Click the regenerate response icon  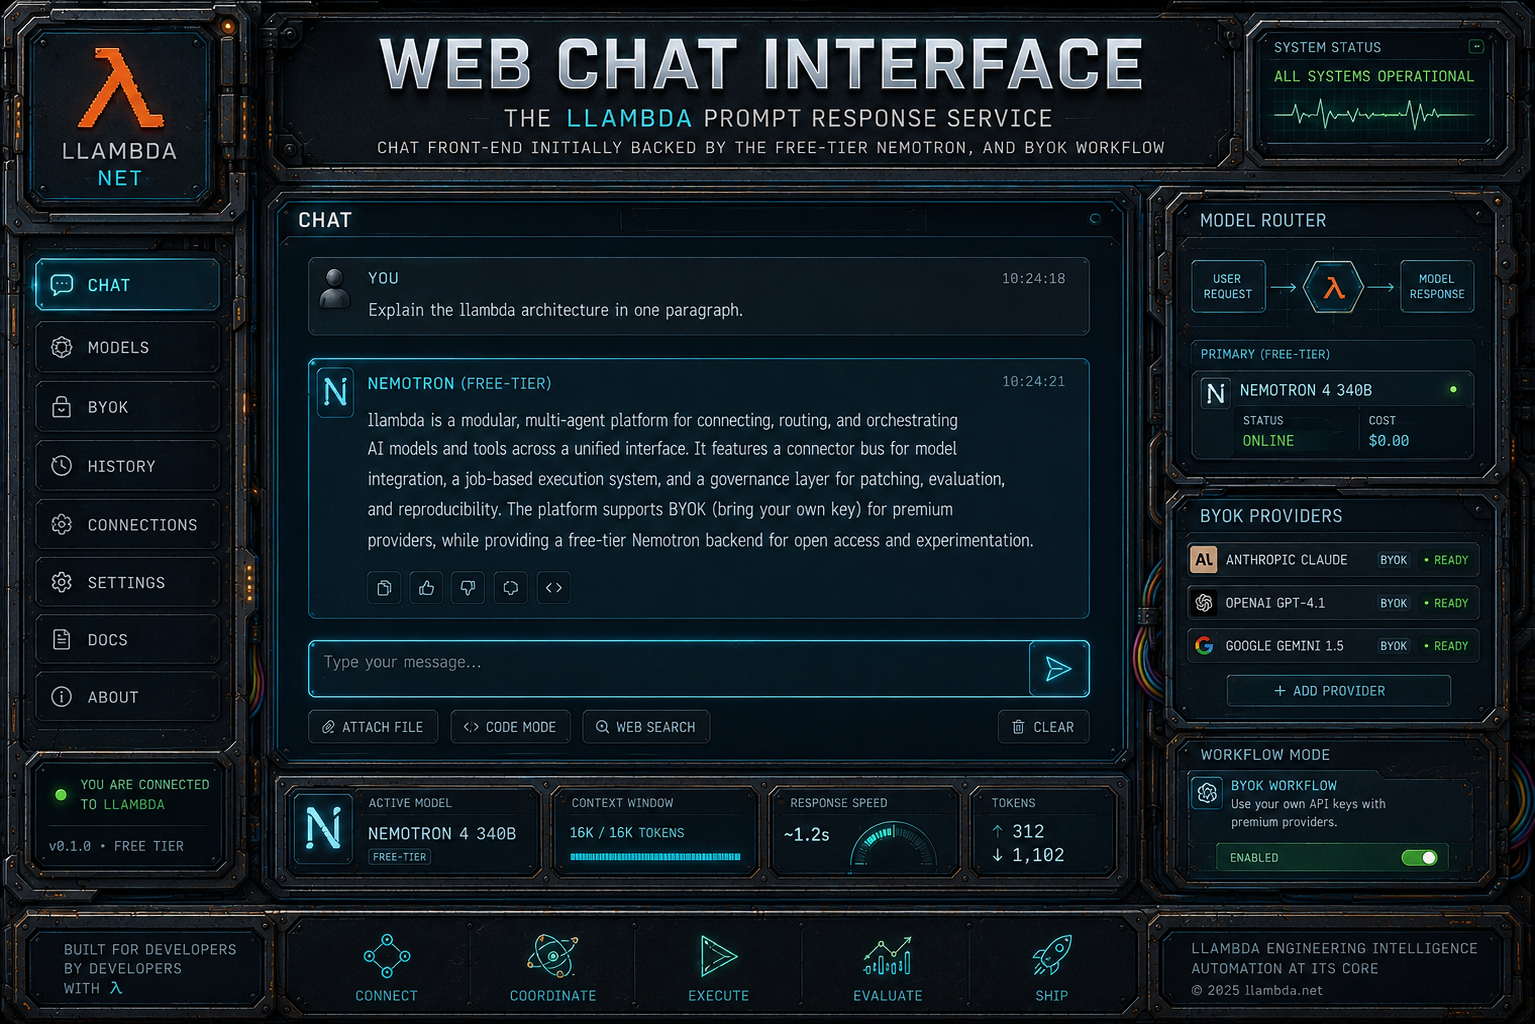tap(511, 588)
